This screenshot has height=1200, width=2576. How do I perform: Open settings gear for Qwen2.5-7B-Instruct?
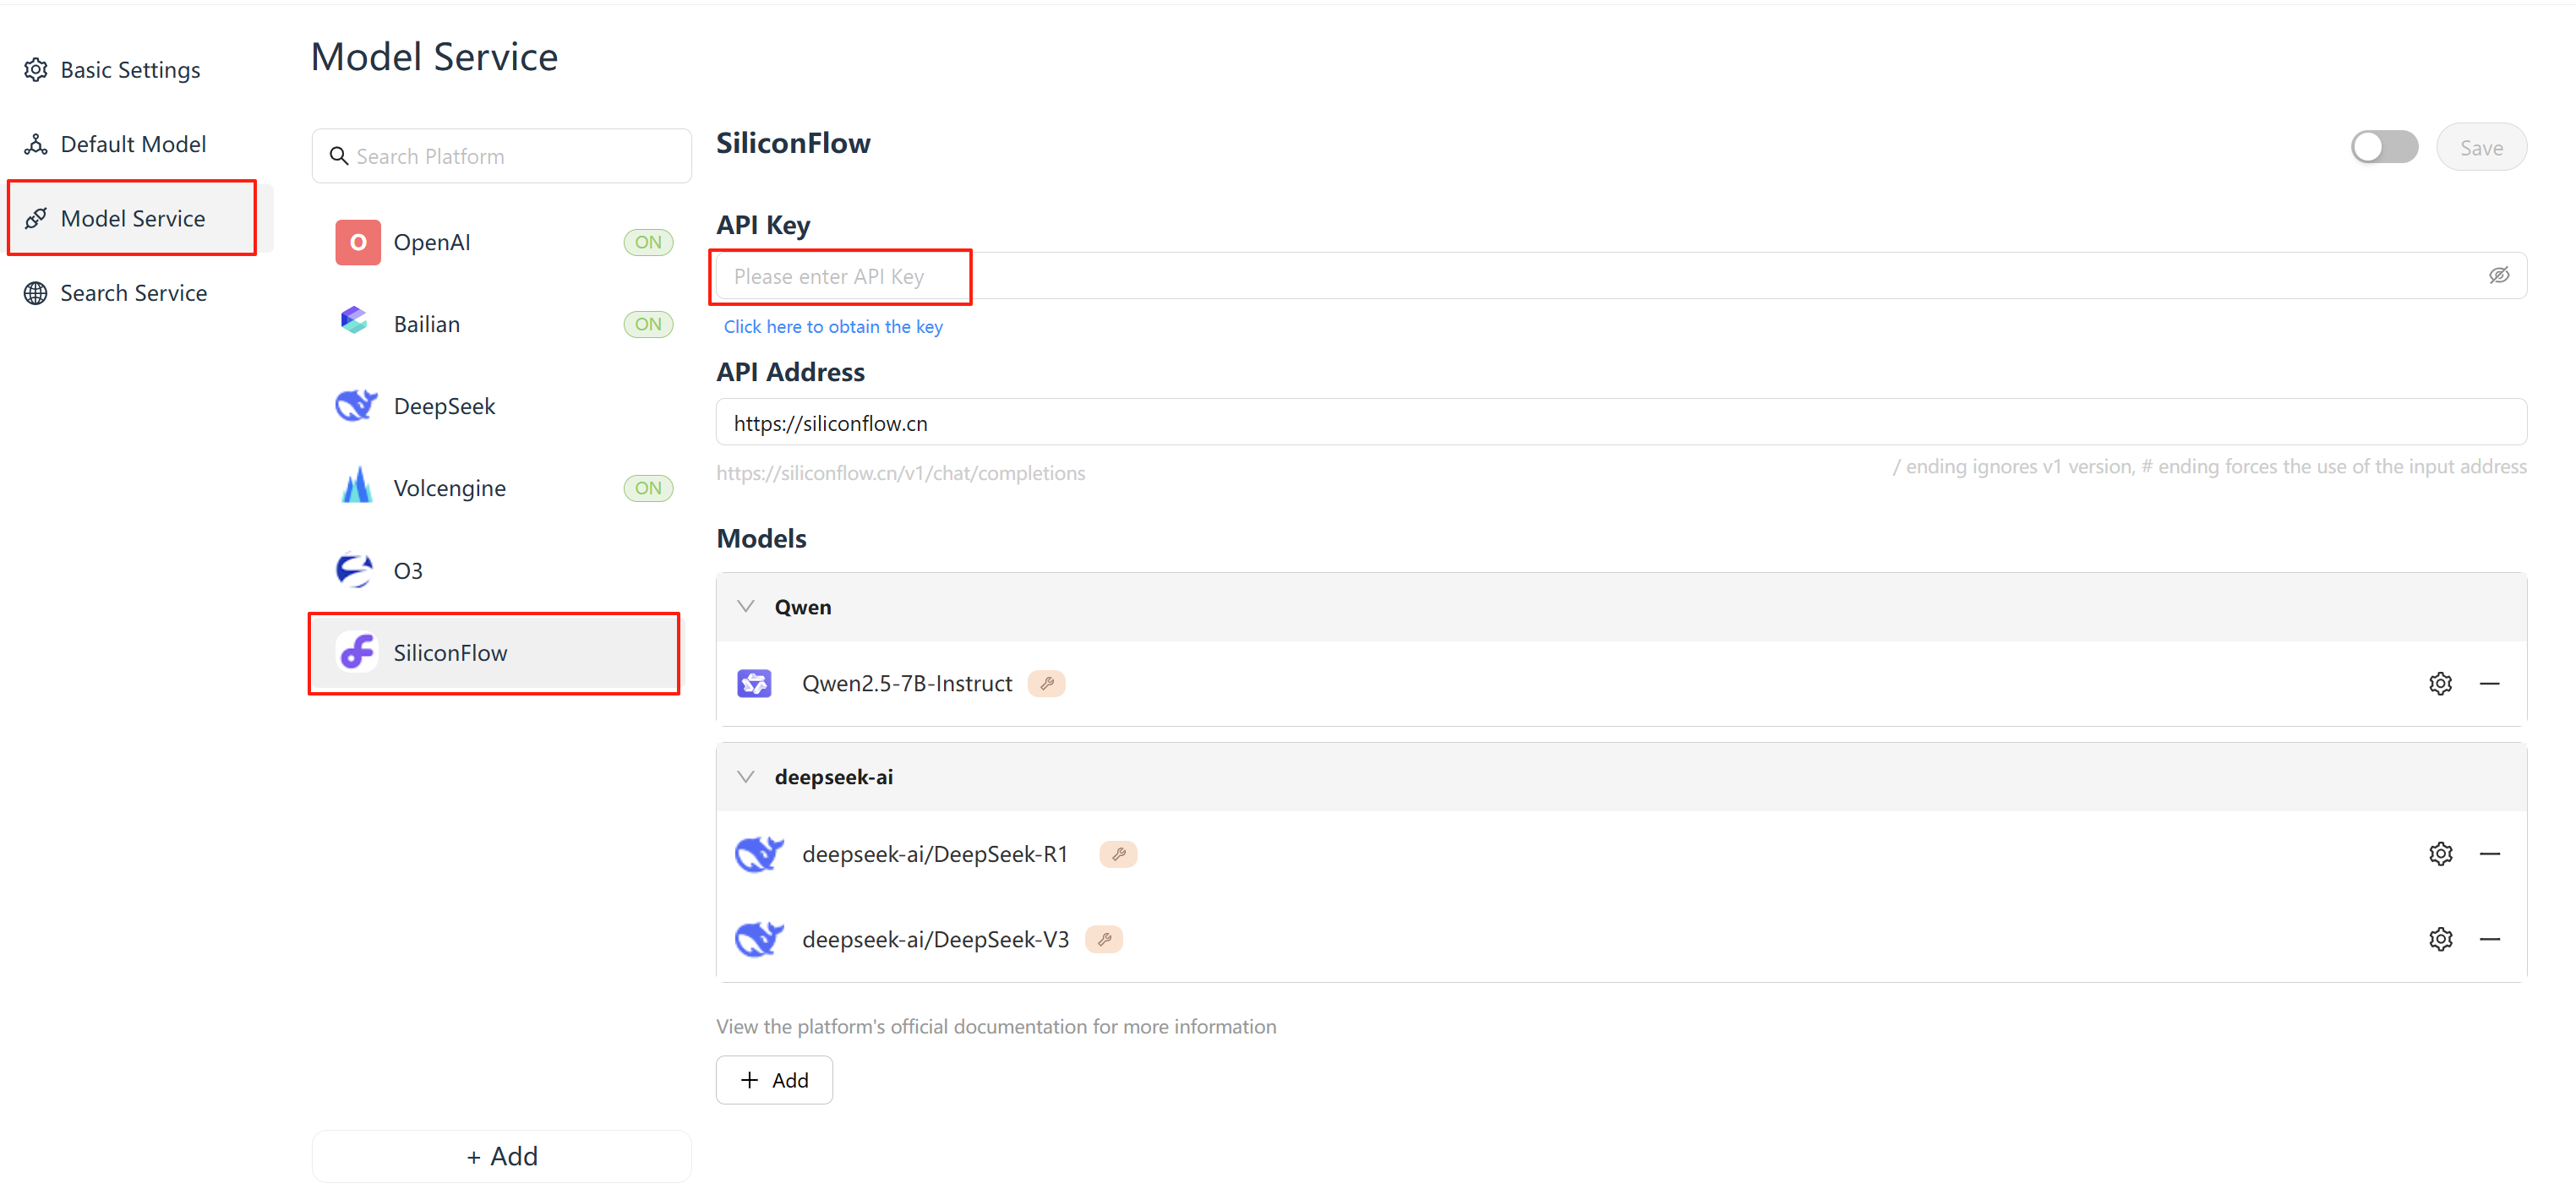click(2440, 683)
